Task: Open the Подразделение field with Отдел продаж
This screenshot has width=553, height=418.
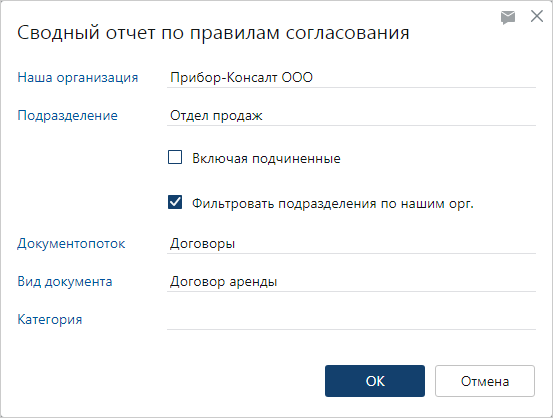Action: (351, 115)
